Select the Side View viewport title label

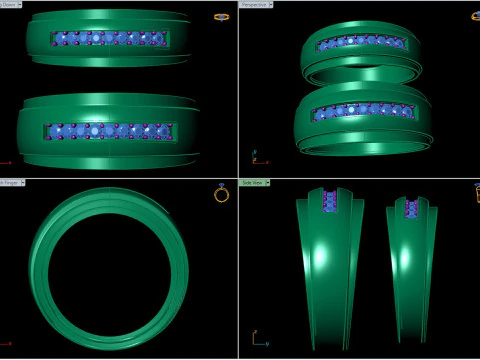(252, 183)
